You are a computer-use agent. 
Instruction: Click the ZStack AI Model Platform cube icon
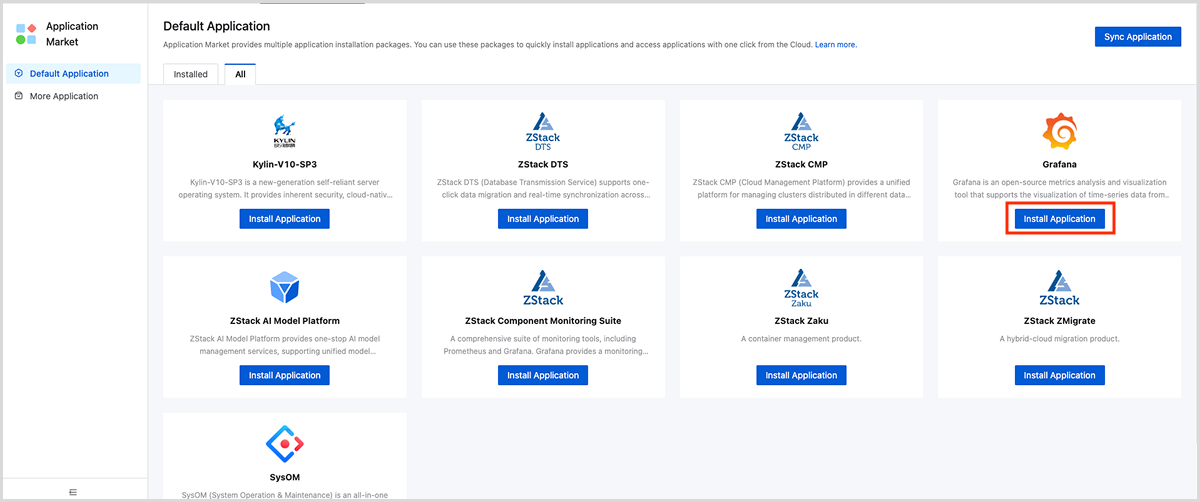point(284,288)
